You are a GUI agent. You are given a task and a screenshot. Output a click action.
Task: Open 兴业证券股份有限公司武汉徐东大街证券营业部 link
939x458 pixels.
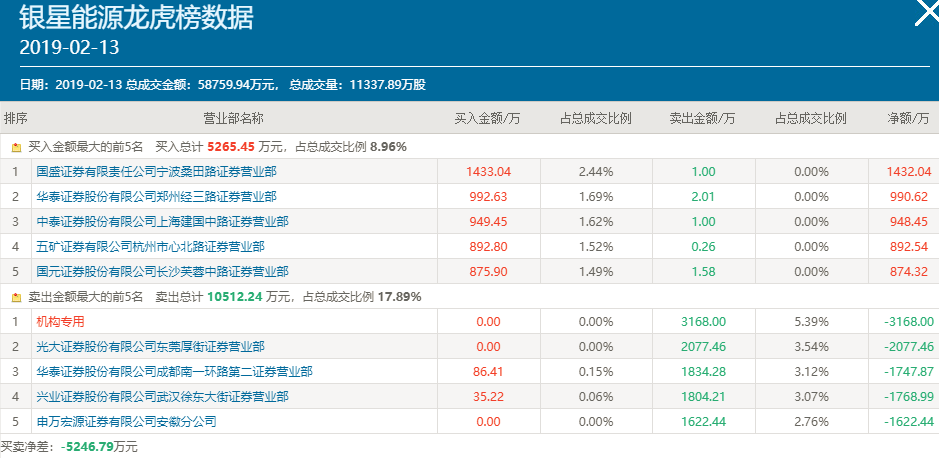(162, 397)
